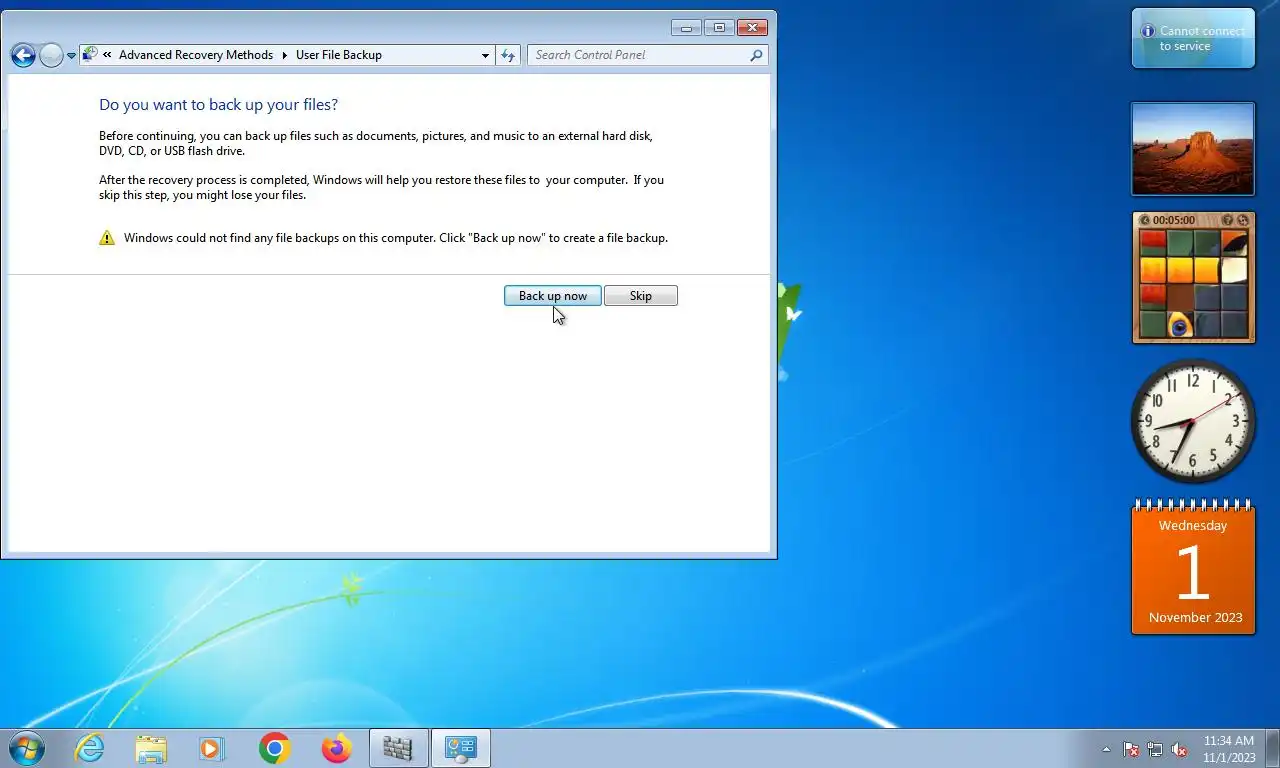Click the analog clock gadget
The width and height of the screenshot is (1280, 768).
(1193, 421)
